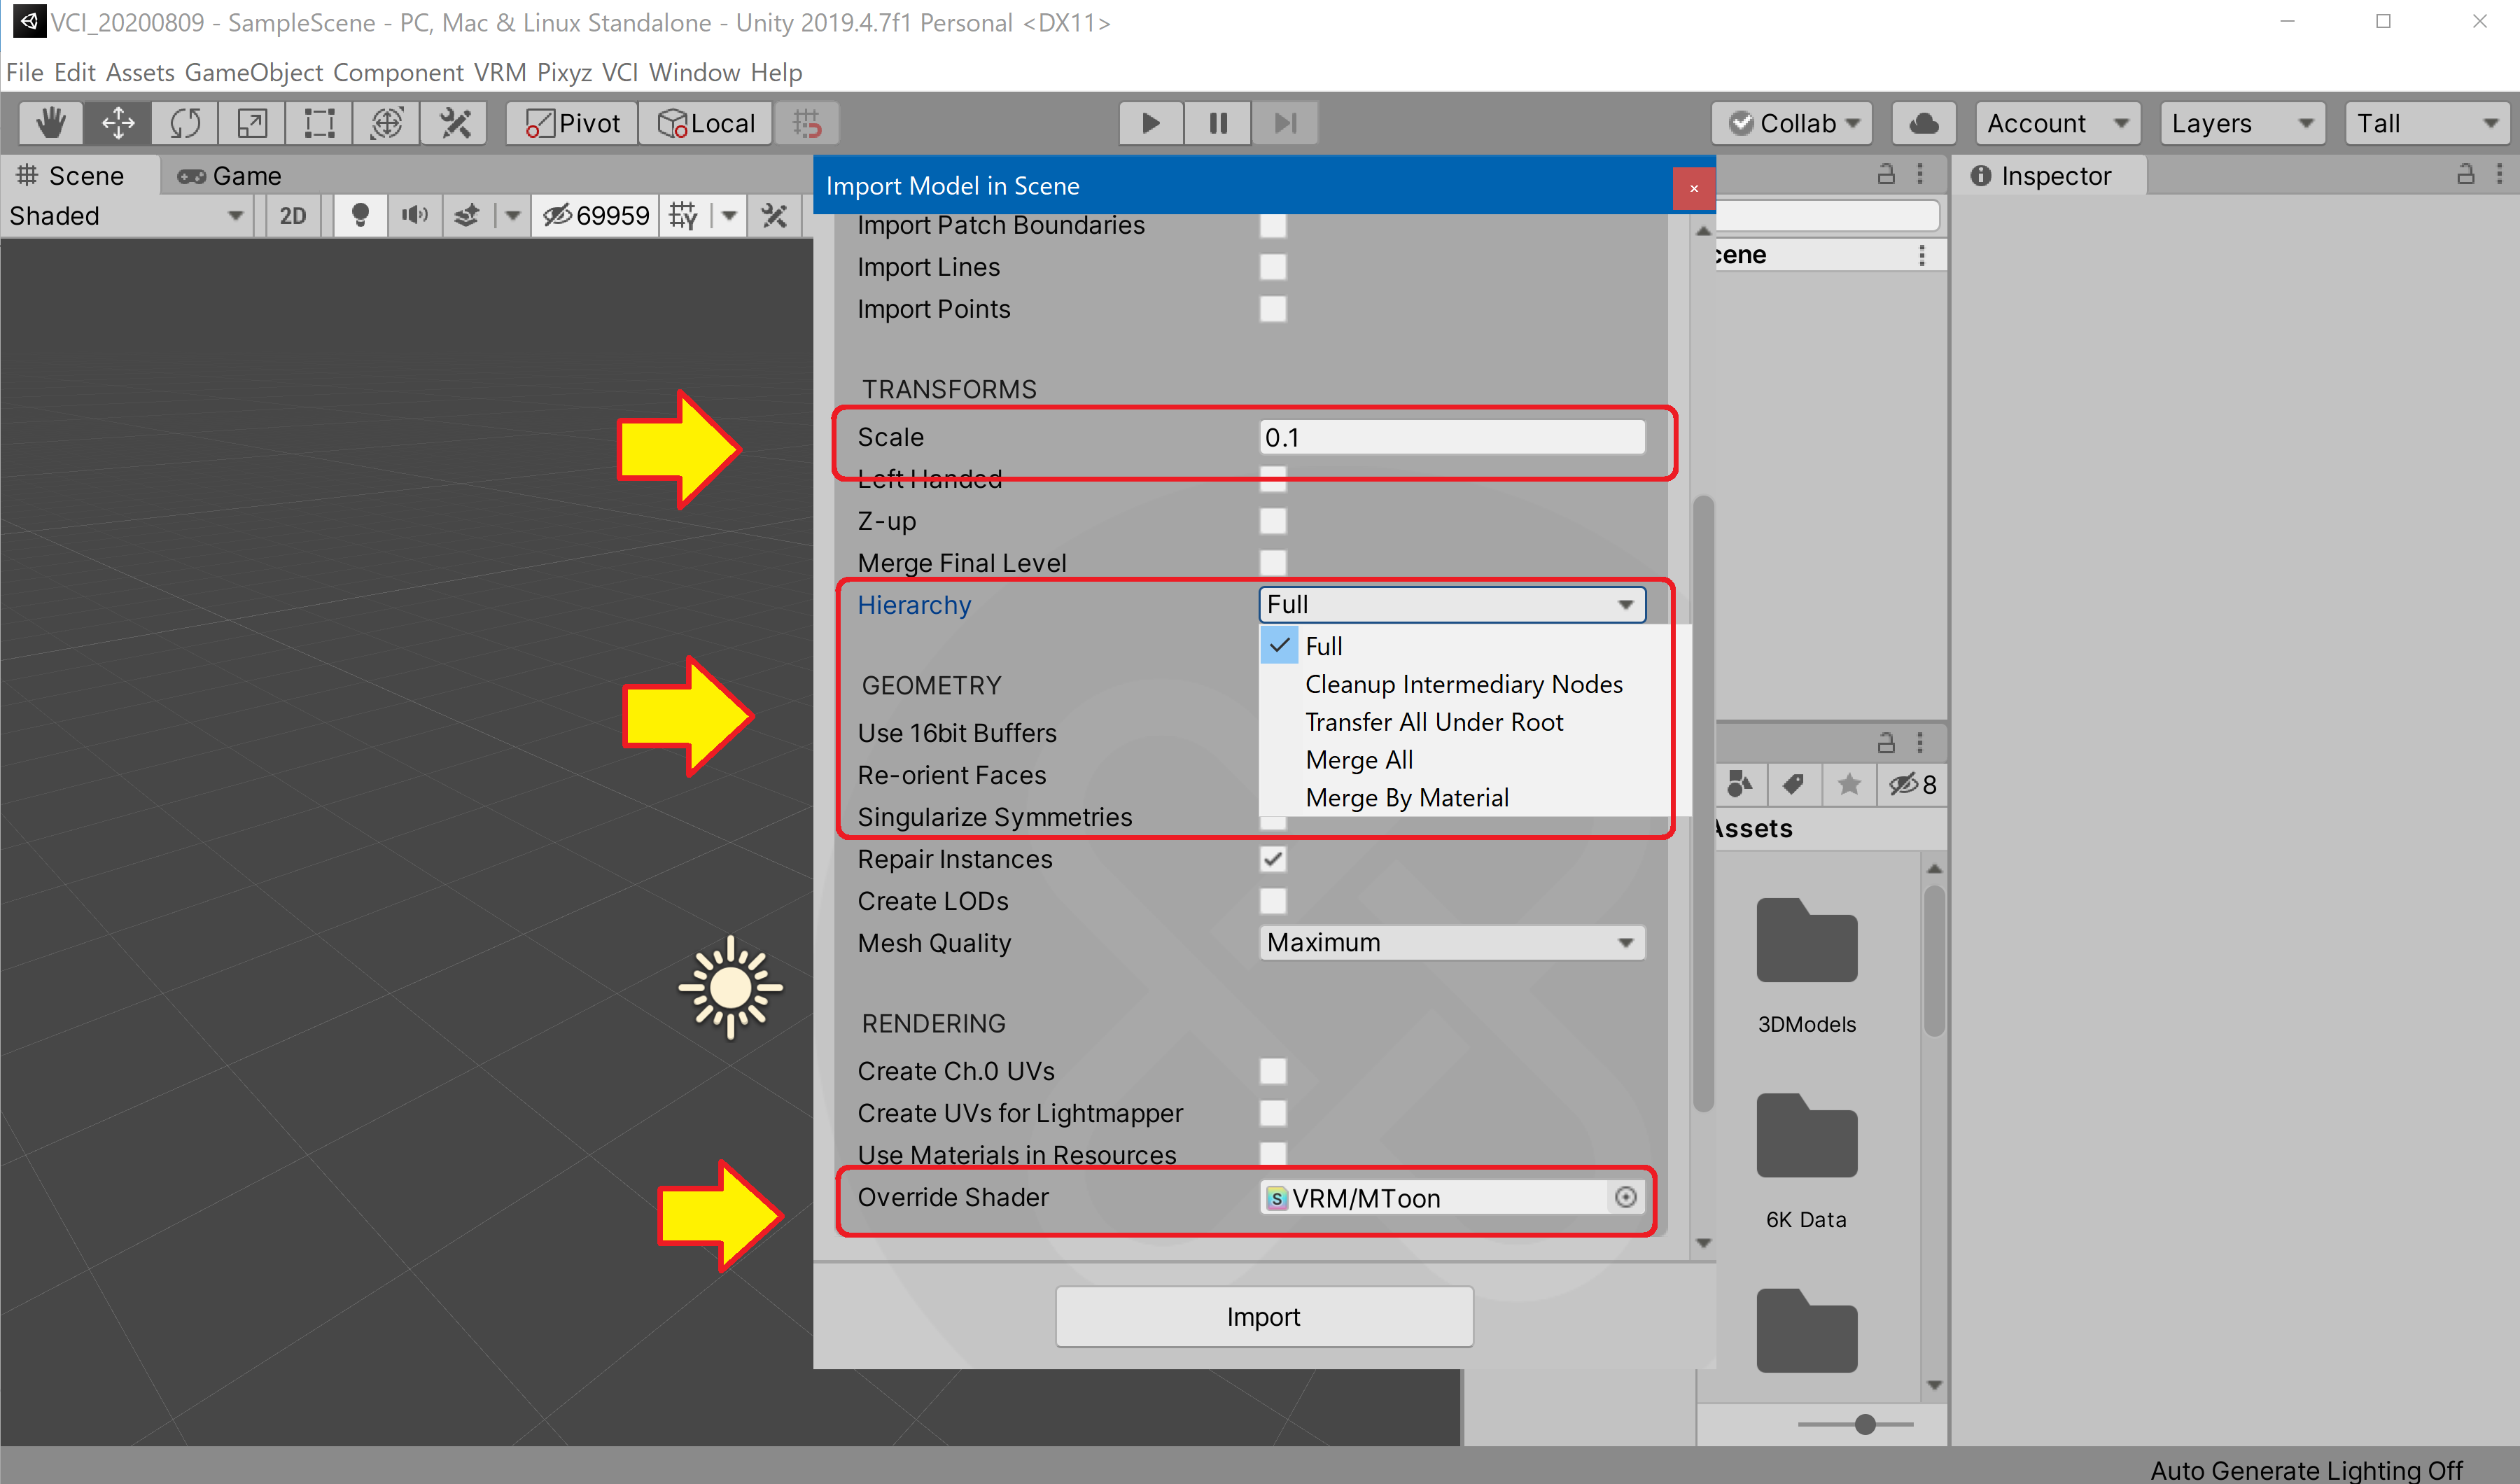Screen dimensions: 2520x1484
Task: Click the Import button
Action: (1264, 1317)
